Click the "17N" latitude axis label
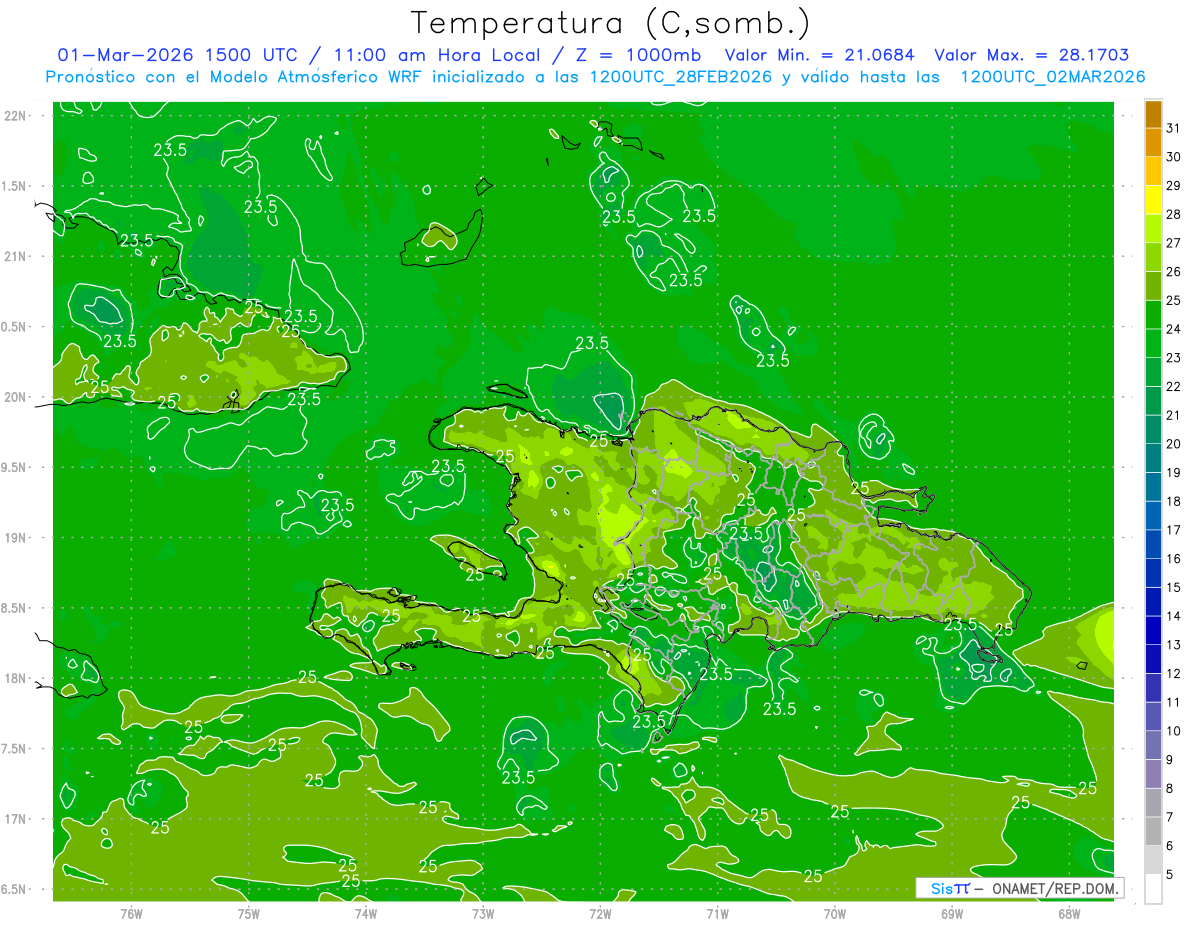 (x=16, y=819)
